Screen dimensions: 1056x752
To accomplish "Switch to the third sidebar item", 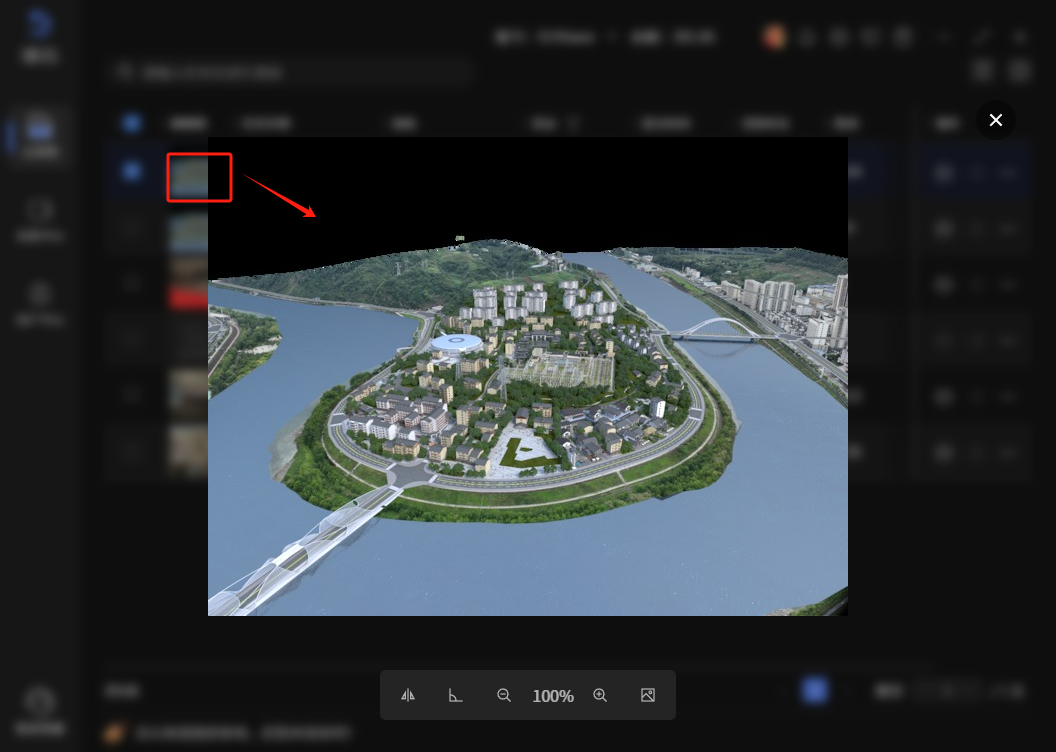I will (41, 217).
